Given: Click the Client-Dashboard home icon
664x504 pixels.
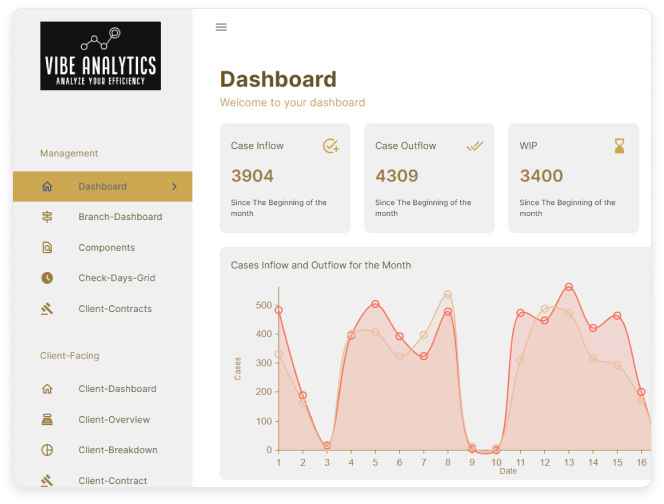Looking at the screenshot, I should coord(47,389).
